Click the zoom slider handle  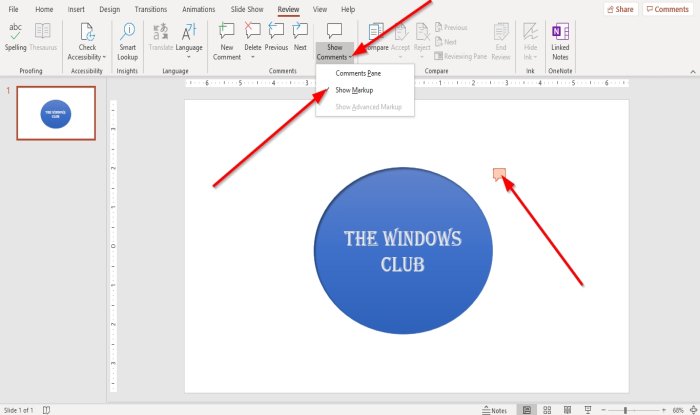(625, 410)
